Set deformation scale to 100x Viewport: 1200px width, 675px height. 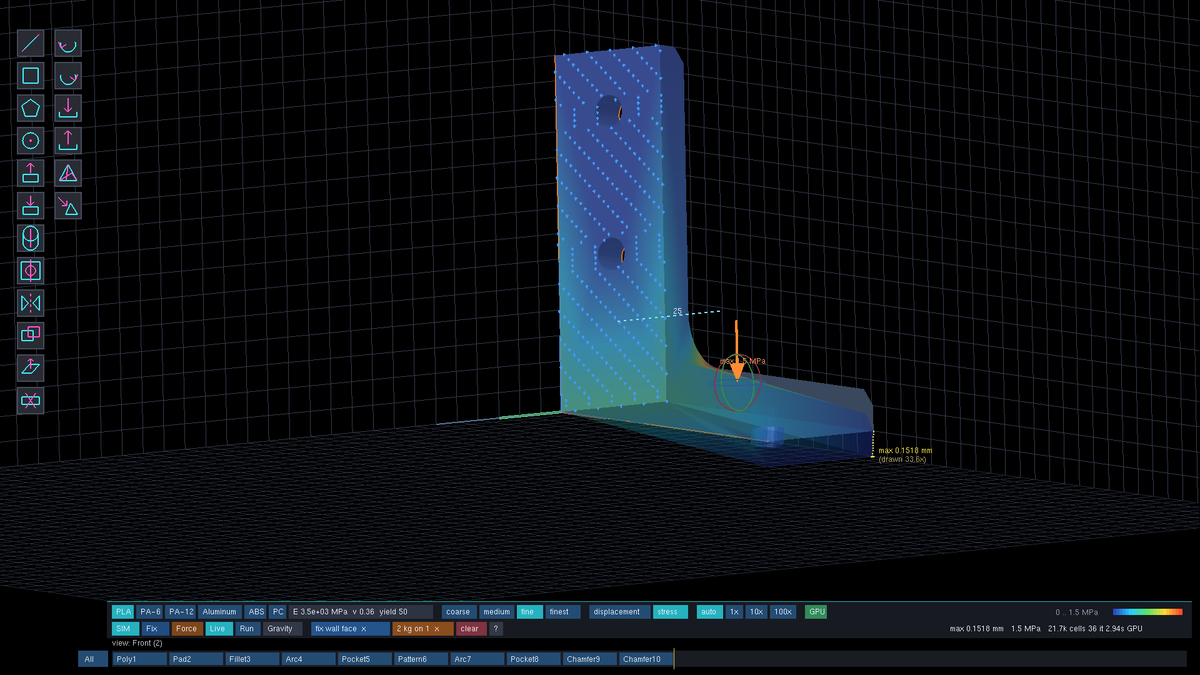click(783, 611)
